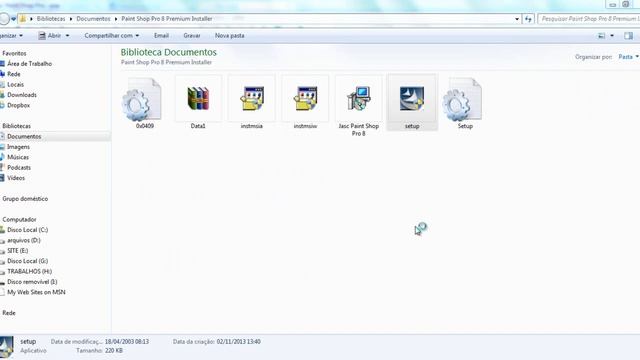Open the Compartilhar com menu
This screenshot has height=360, width=640.
(x=111, y=36)
